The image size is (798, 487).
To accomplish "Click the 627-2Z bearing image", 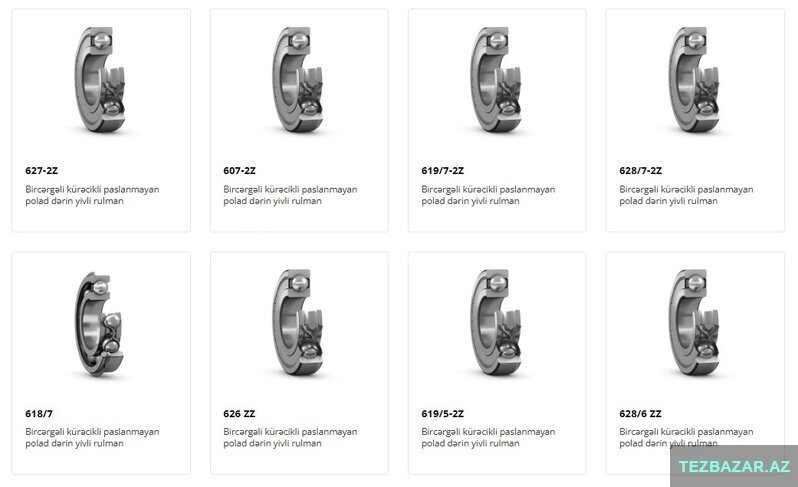I will pos(100,79).
